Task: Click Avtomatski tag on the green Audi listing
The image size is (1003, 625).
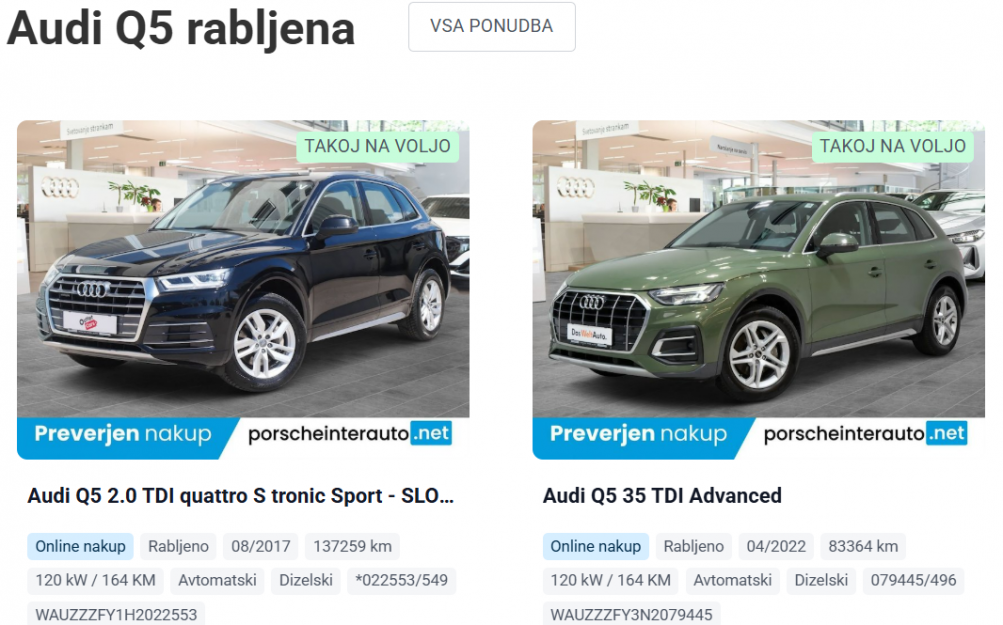Action: [732, 580]
